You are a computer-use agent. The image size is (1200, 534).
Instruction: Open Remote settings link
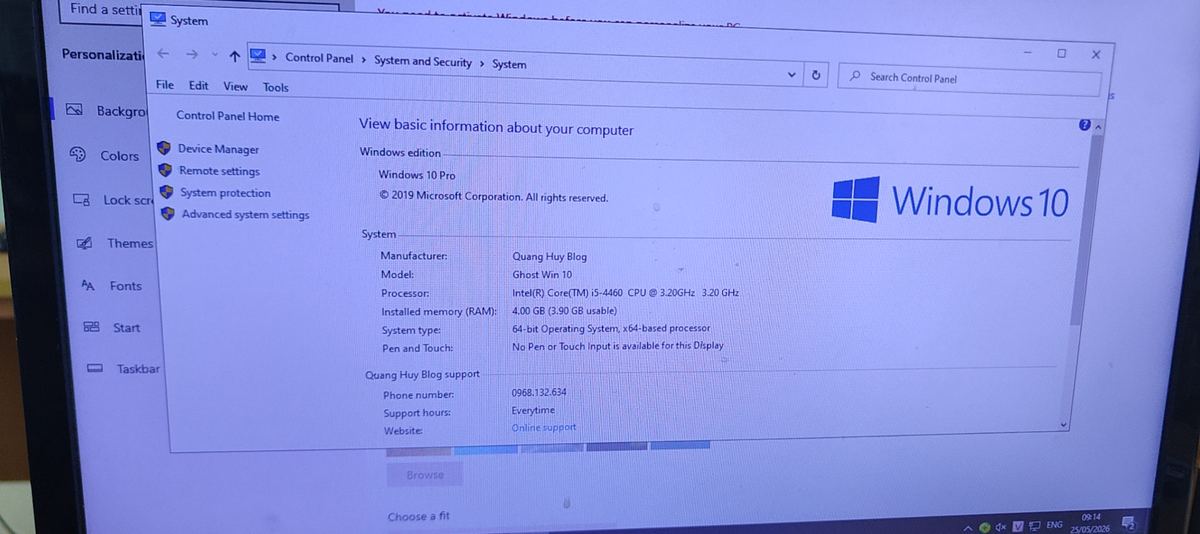point(219,171)
